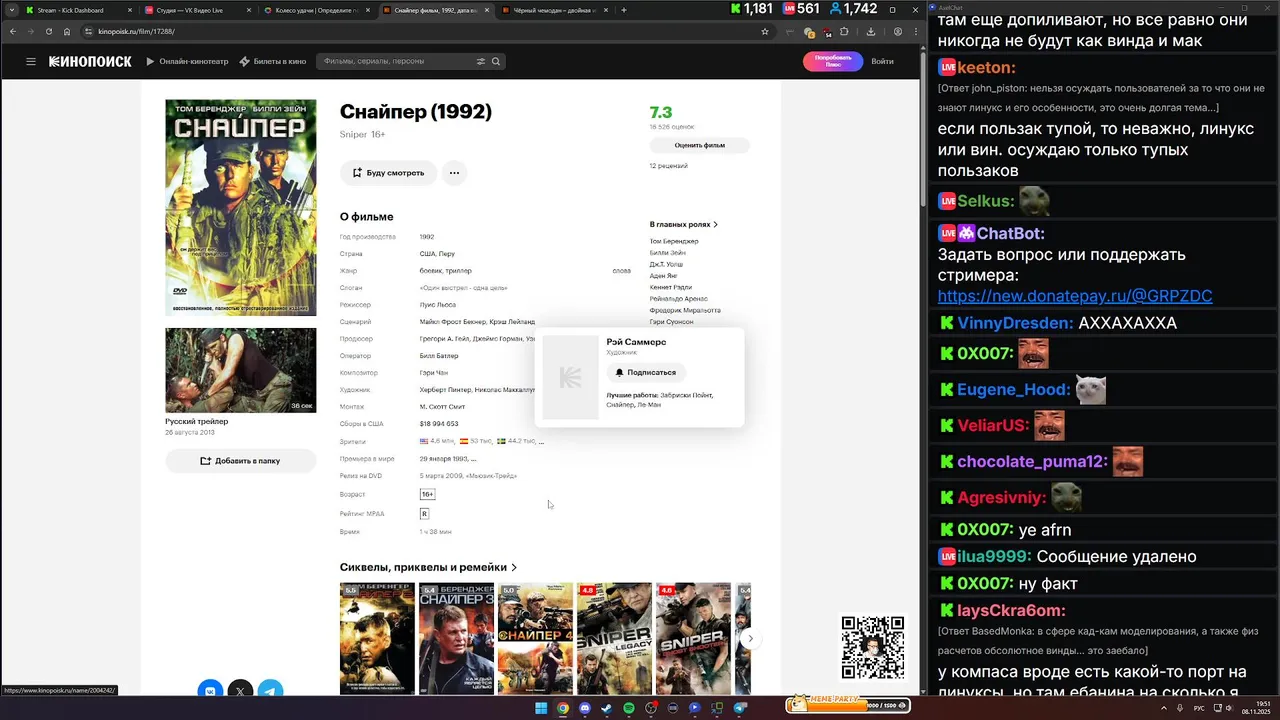Open a new browser tab

(624, 10)
